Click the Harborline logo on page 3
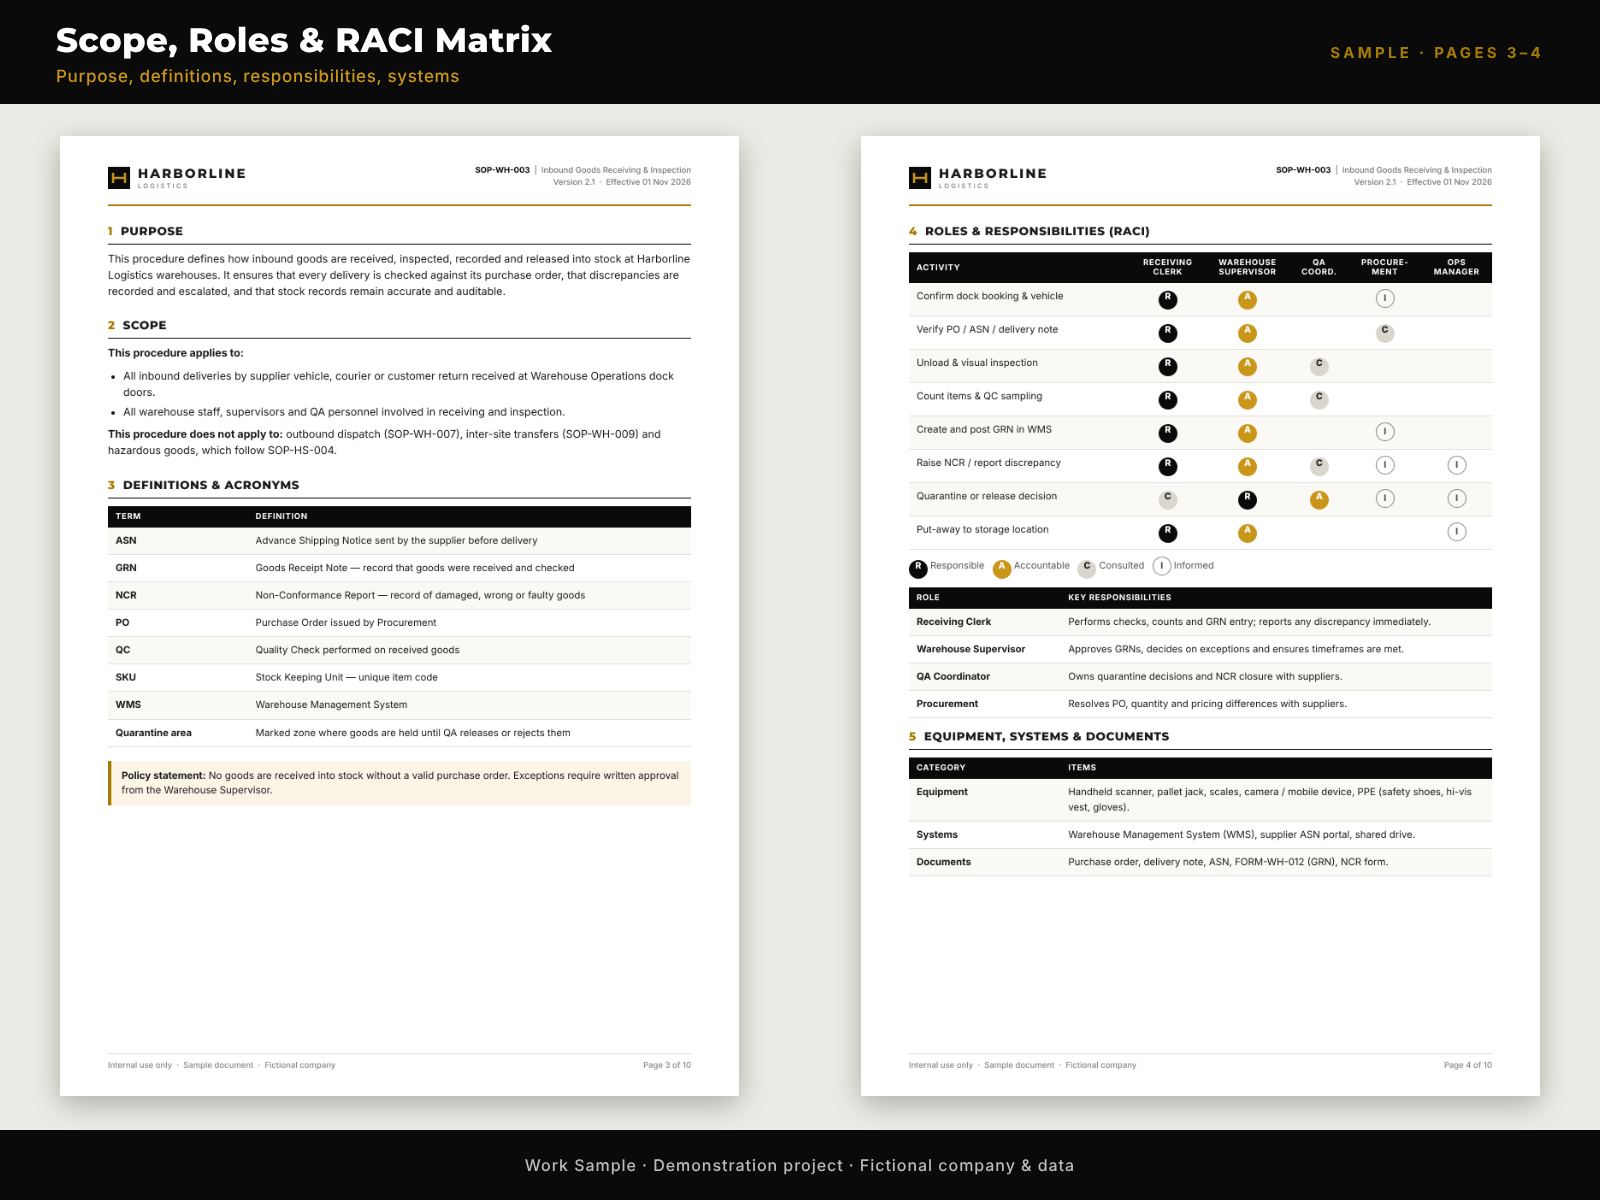The width and height of the screenshot is (1600, 1200). 177,177
